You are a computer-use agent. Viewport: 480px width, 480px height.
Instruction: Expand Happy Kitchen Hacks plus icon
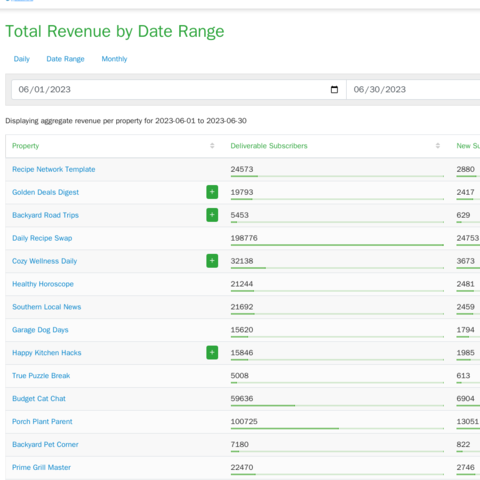coord(212,353)
